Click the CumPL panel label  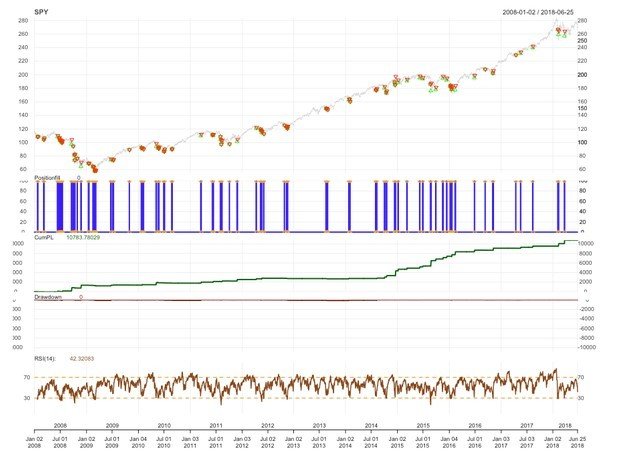tap(44, 237)
